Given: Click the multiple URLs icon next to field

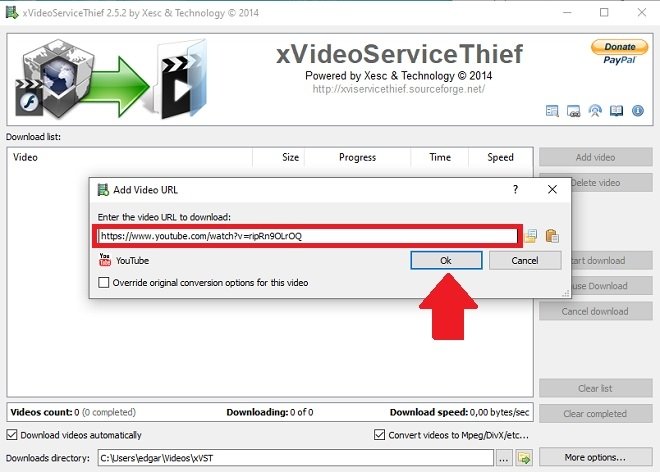Looking at the screenshot, I should pyautogui.click(x=531, y=236).
